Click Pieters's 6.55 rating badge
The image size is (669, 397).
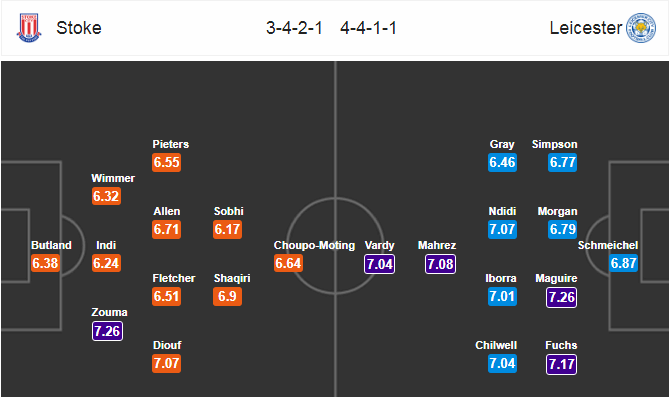pyautogui.click(x=166, y=163)
